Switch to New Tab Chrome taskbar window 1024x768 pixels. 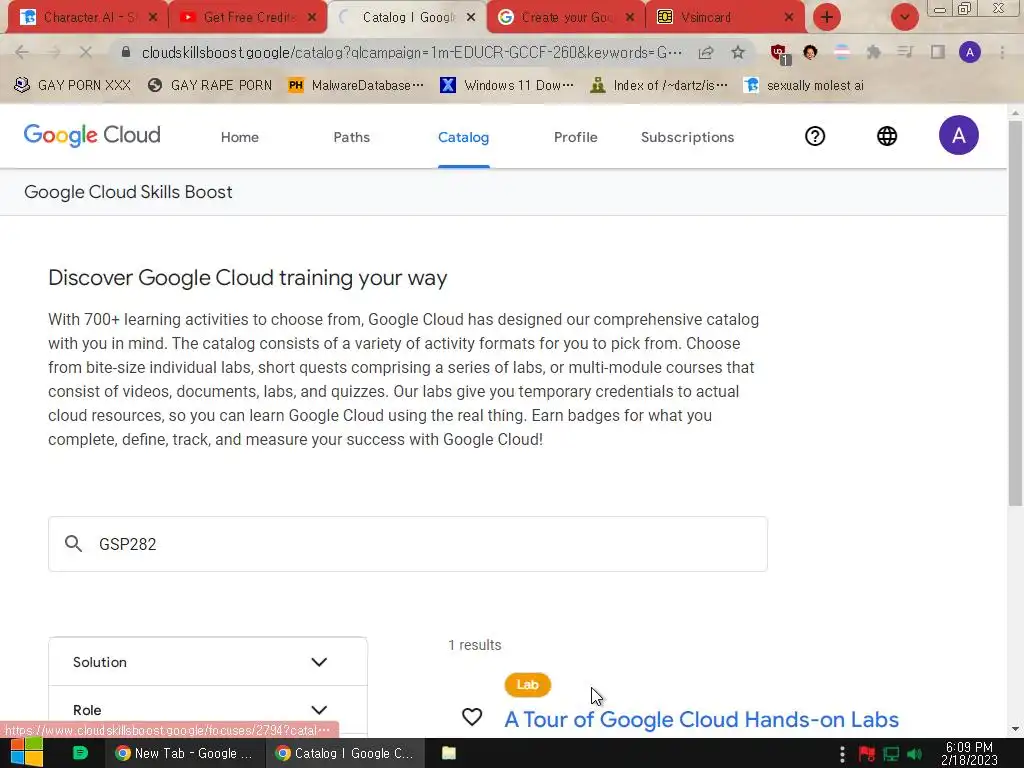pyautogui.click(x=184, y=753)
